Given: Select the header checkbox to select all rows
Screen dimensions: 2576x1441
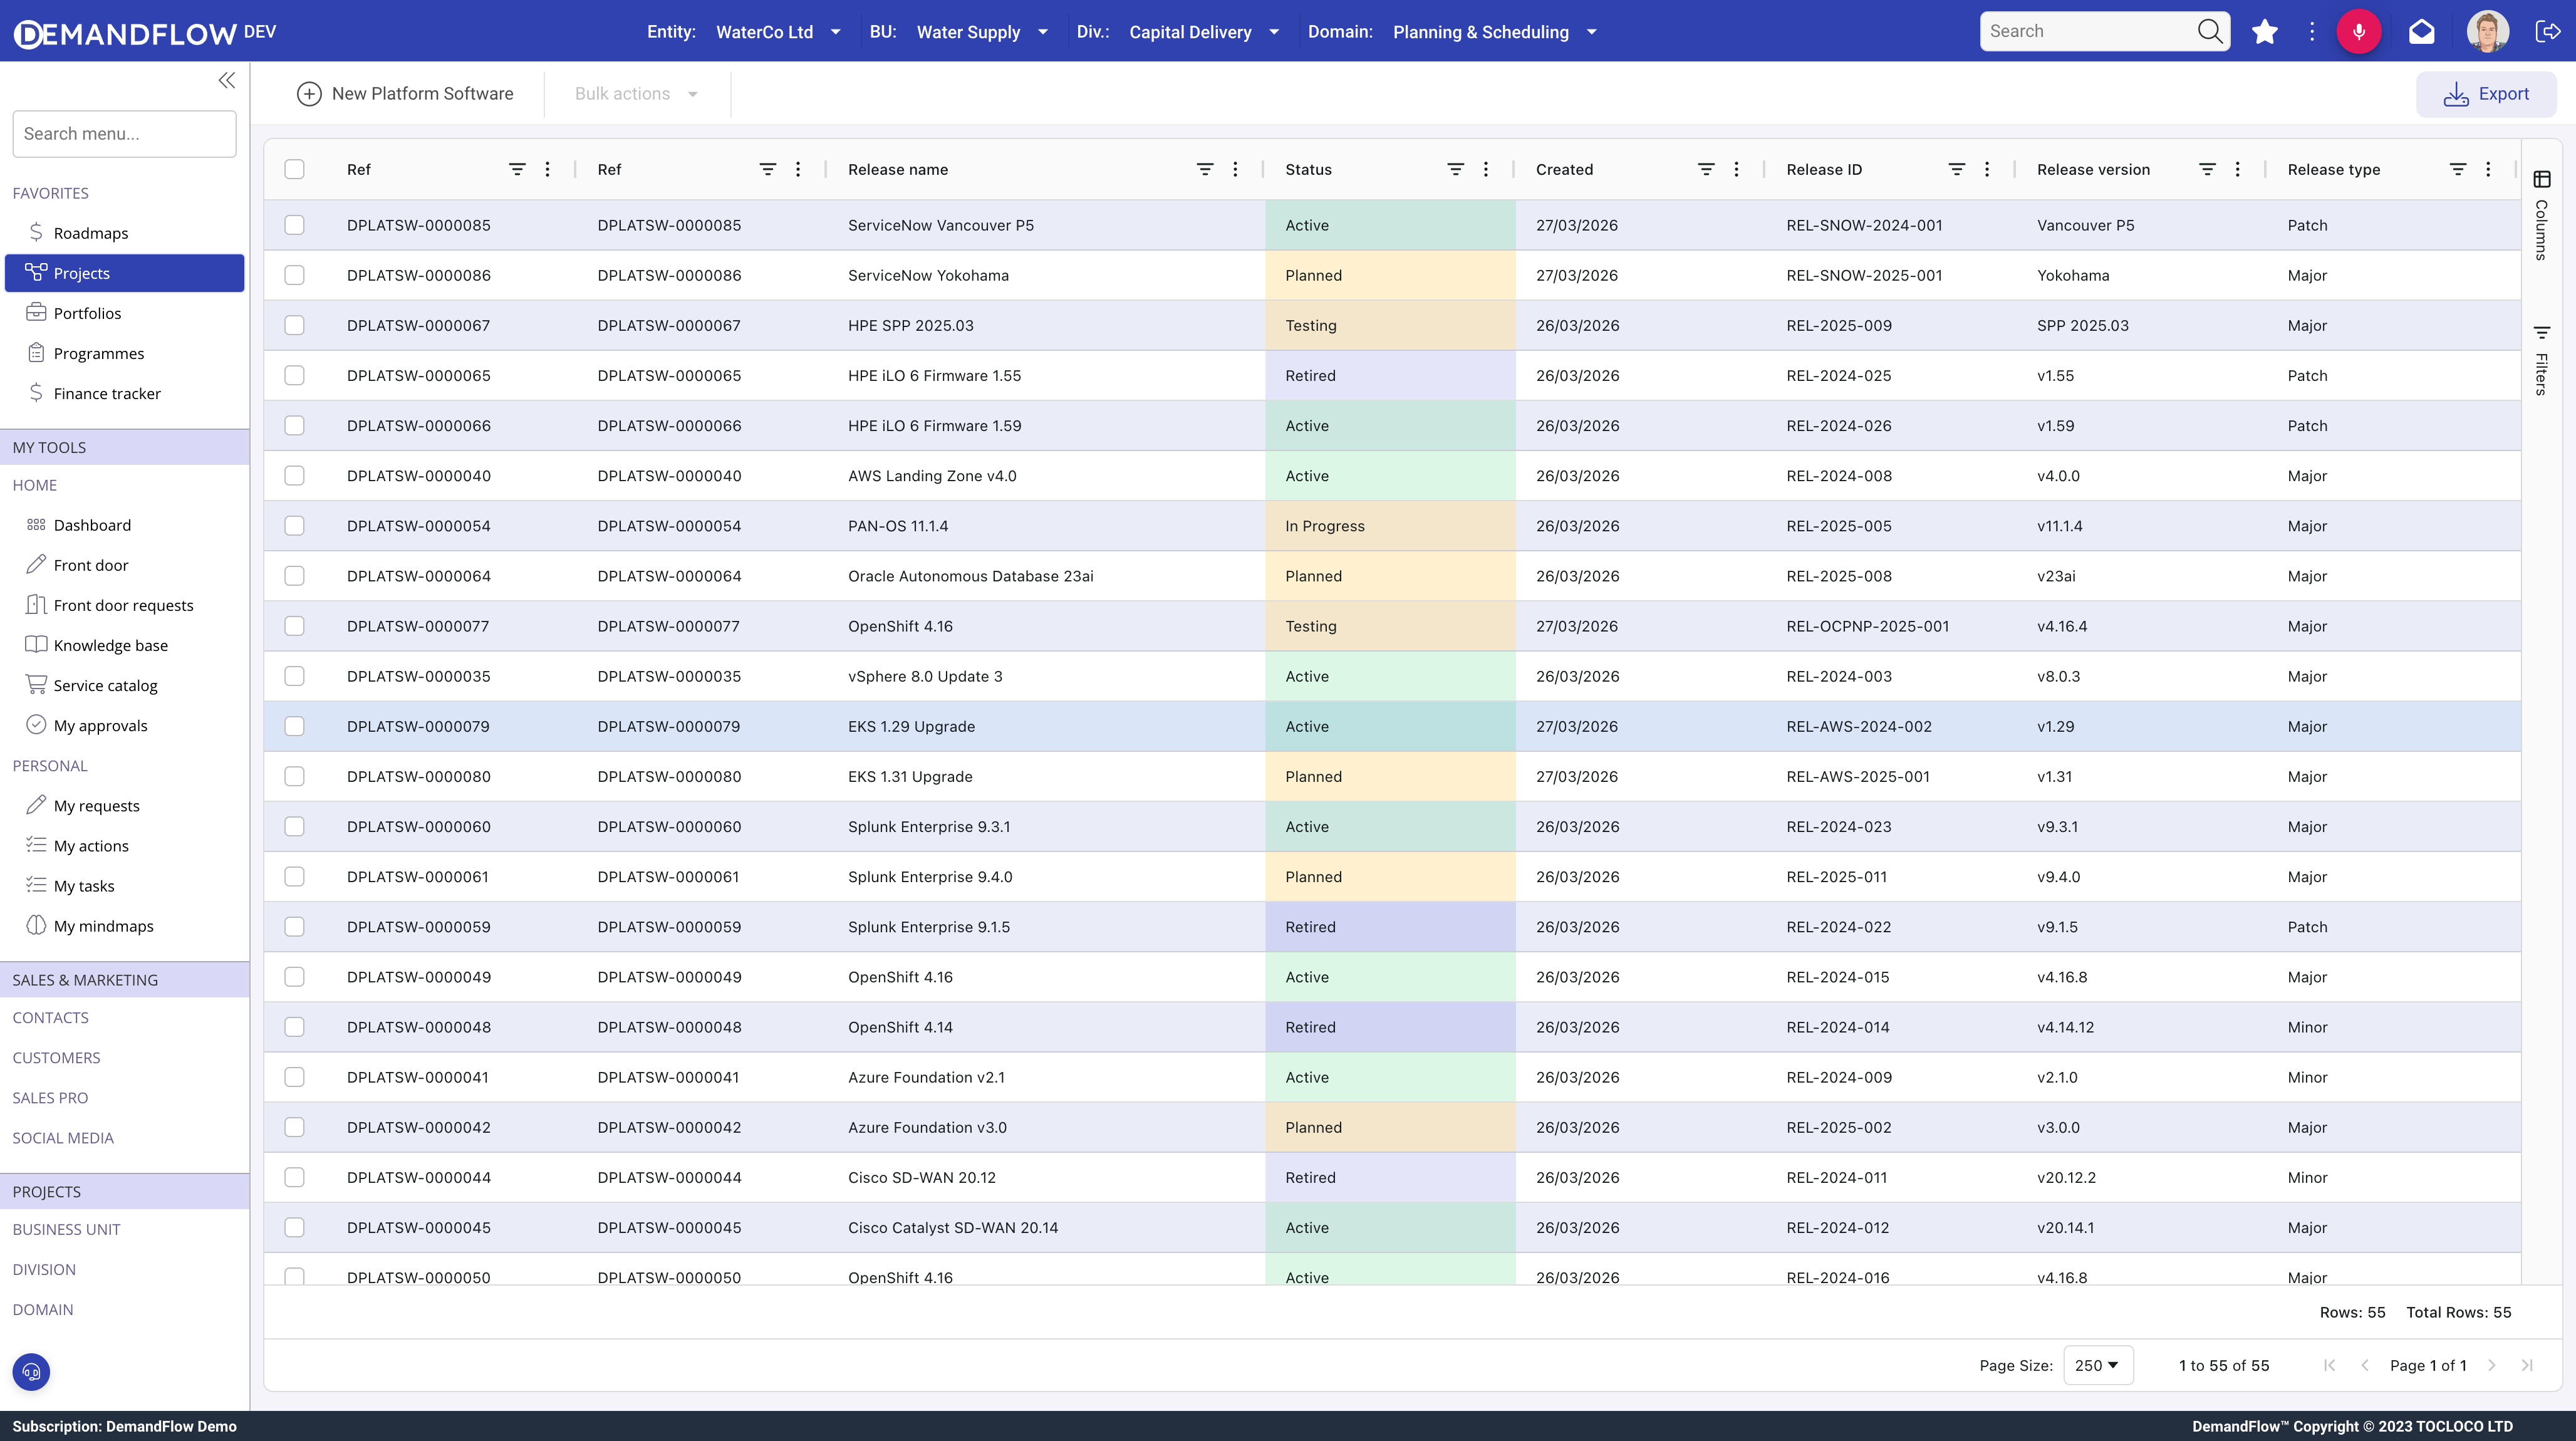Looking at the screenshot, I should pyautogui.click(x=294, y=170).
